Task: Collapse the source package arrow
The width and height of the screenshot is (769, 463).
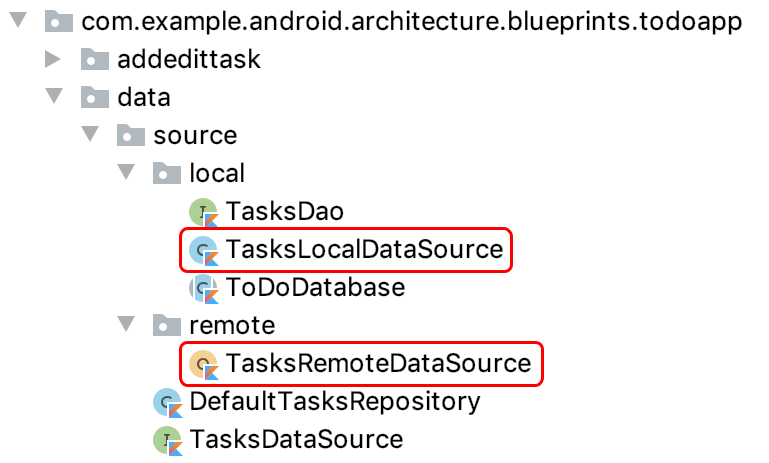Action: (90, 135)
